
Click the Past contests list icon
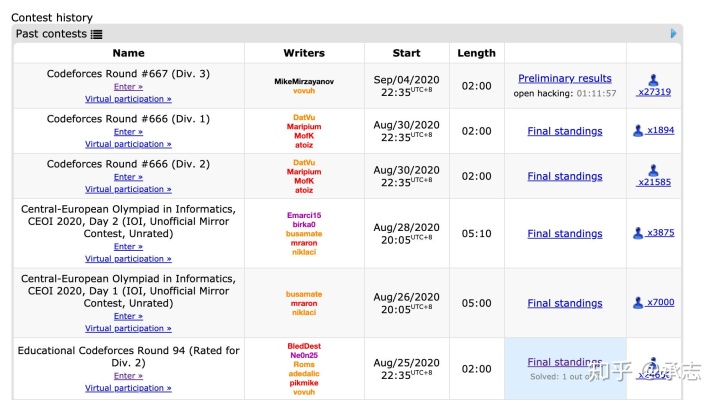(x=96, y=34)
